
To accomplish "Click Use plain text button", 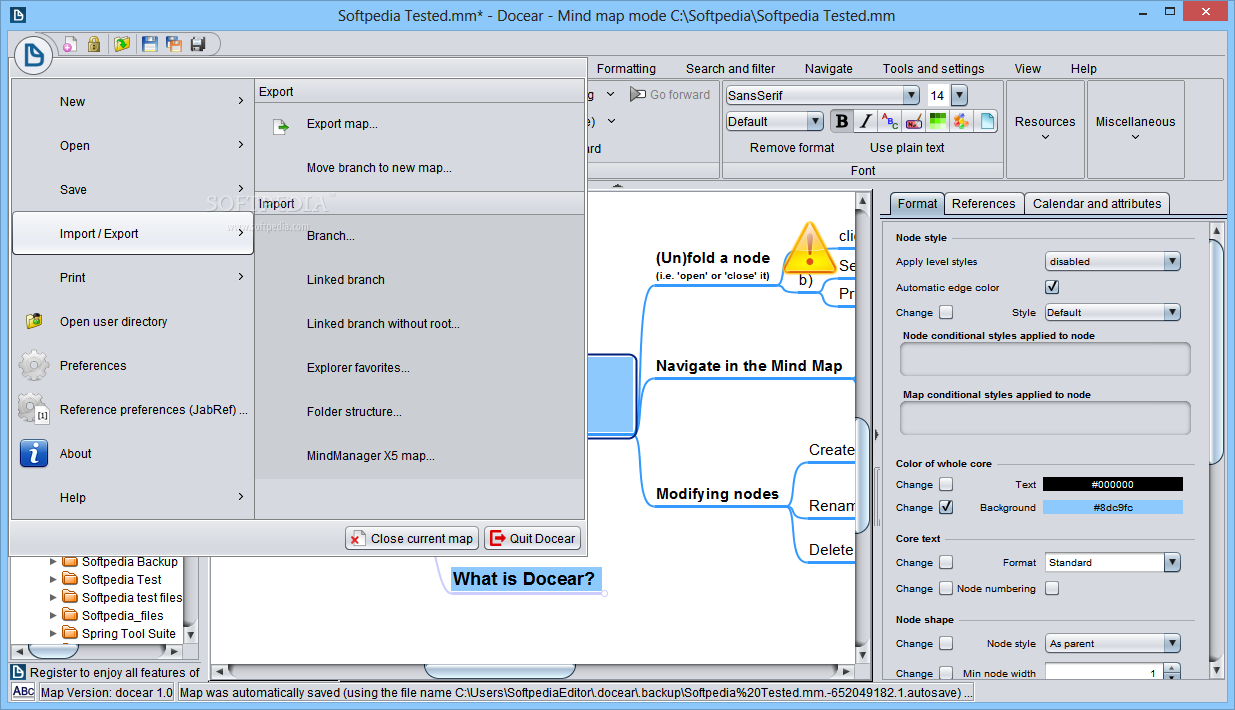I will click(907, 148).
